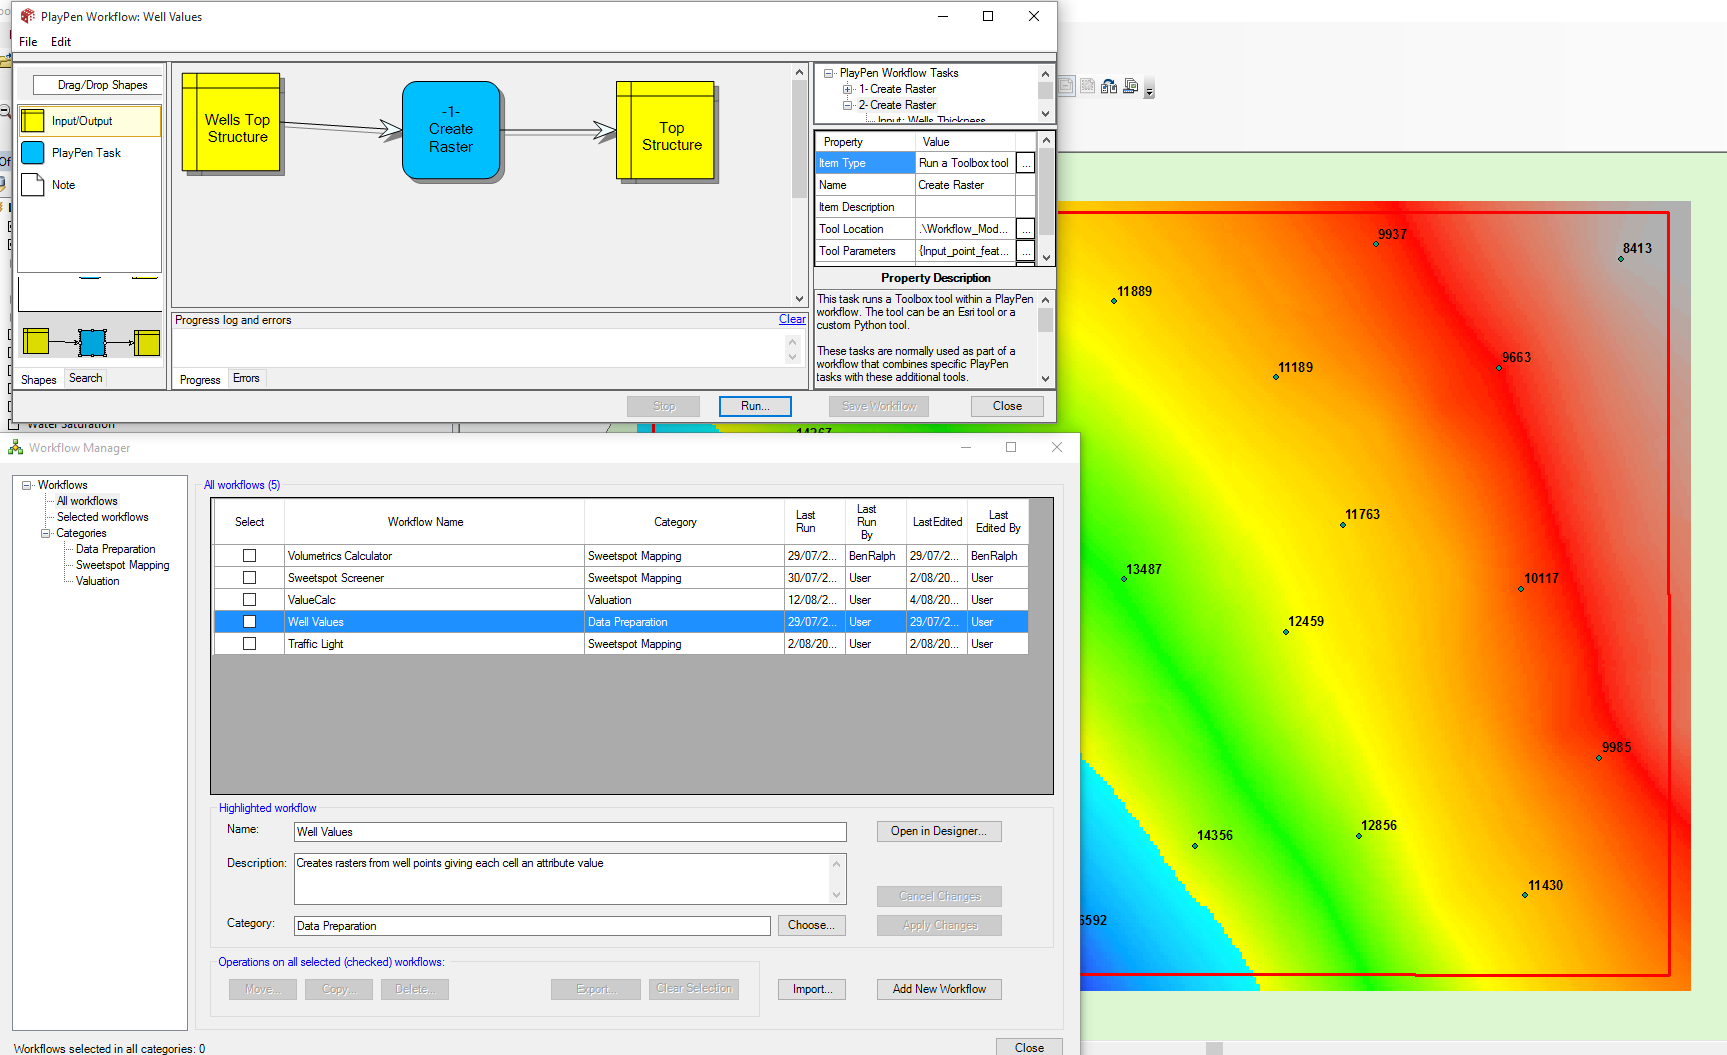The height and width of the screenshot is (1055, 1727).
Task: Click the well point labeled 10117 on map
Action: (x=1521, y=589)
